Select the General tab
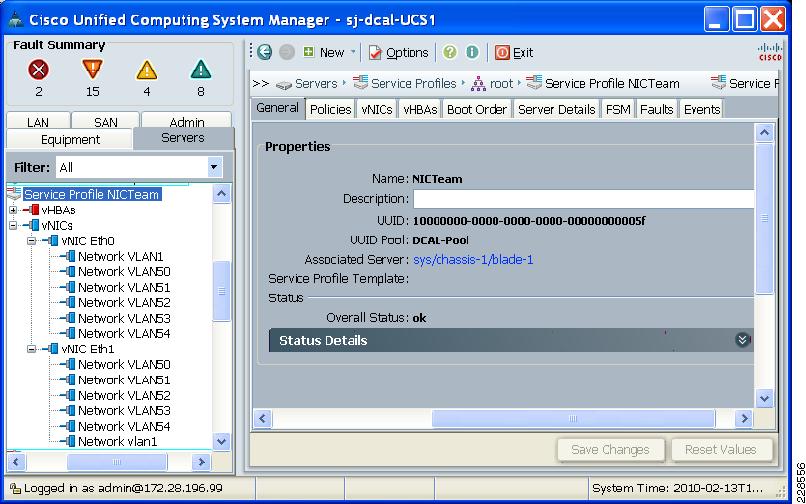The width and height of the screenshot is (806, 504). click(278, 108)
